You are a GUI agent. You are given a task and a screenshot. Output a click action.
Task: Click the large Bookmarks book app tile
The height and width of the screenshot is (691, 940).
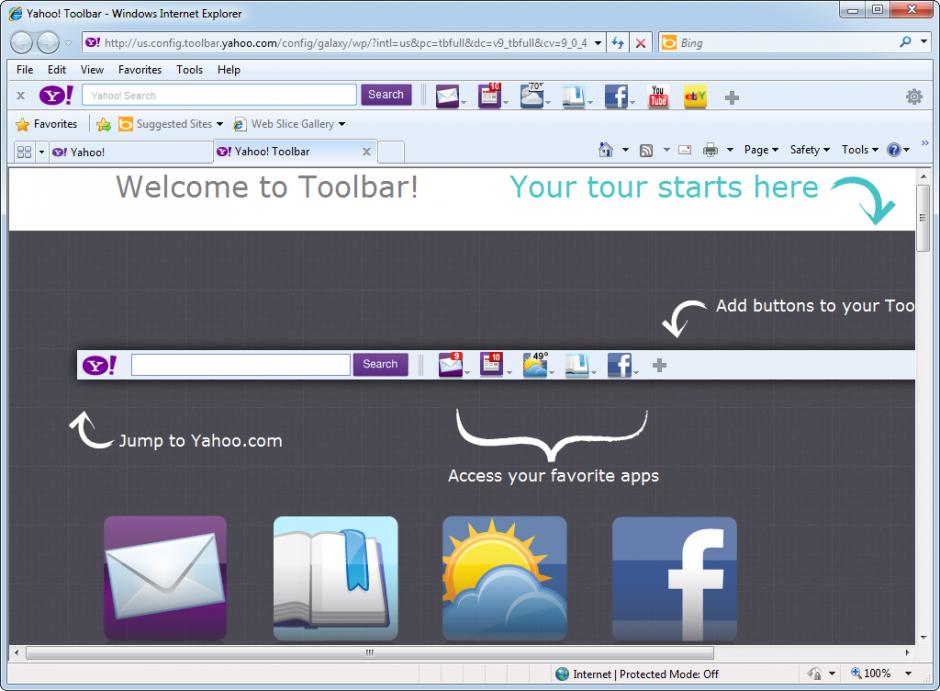pos(335,578)
